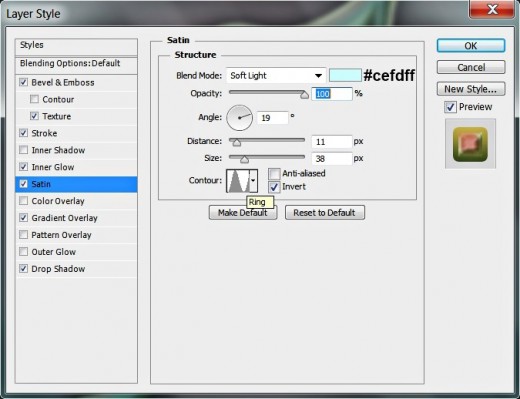Open the Pattern Overlay settings

click(x=61, y=235)
